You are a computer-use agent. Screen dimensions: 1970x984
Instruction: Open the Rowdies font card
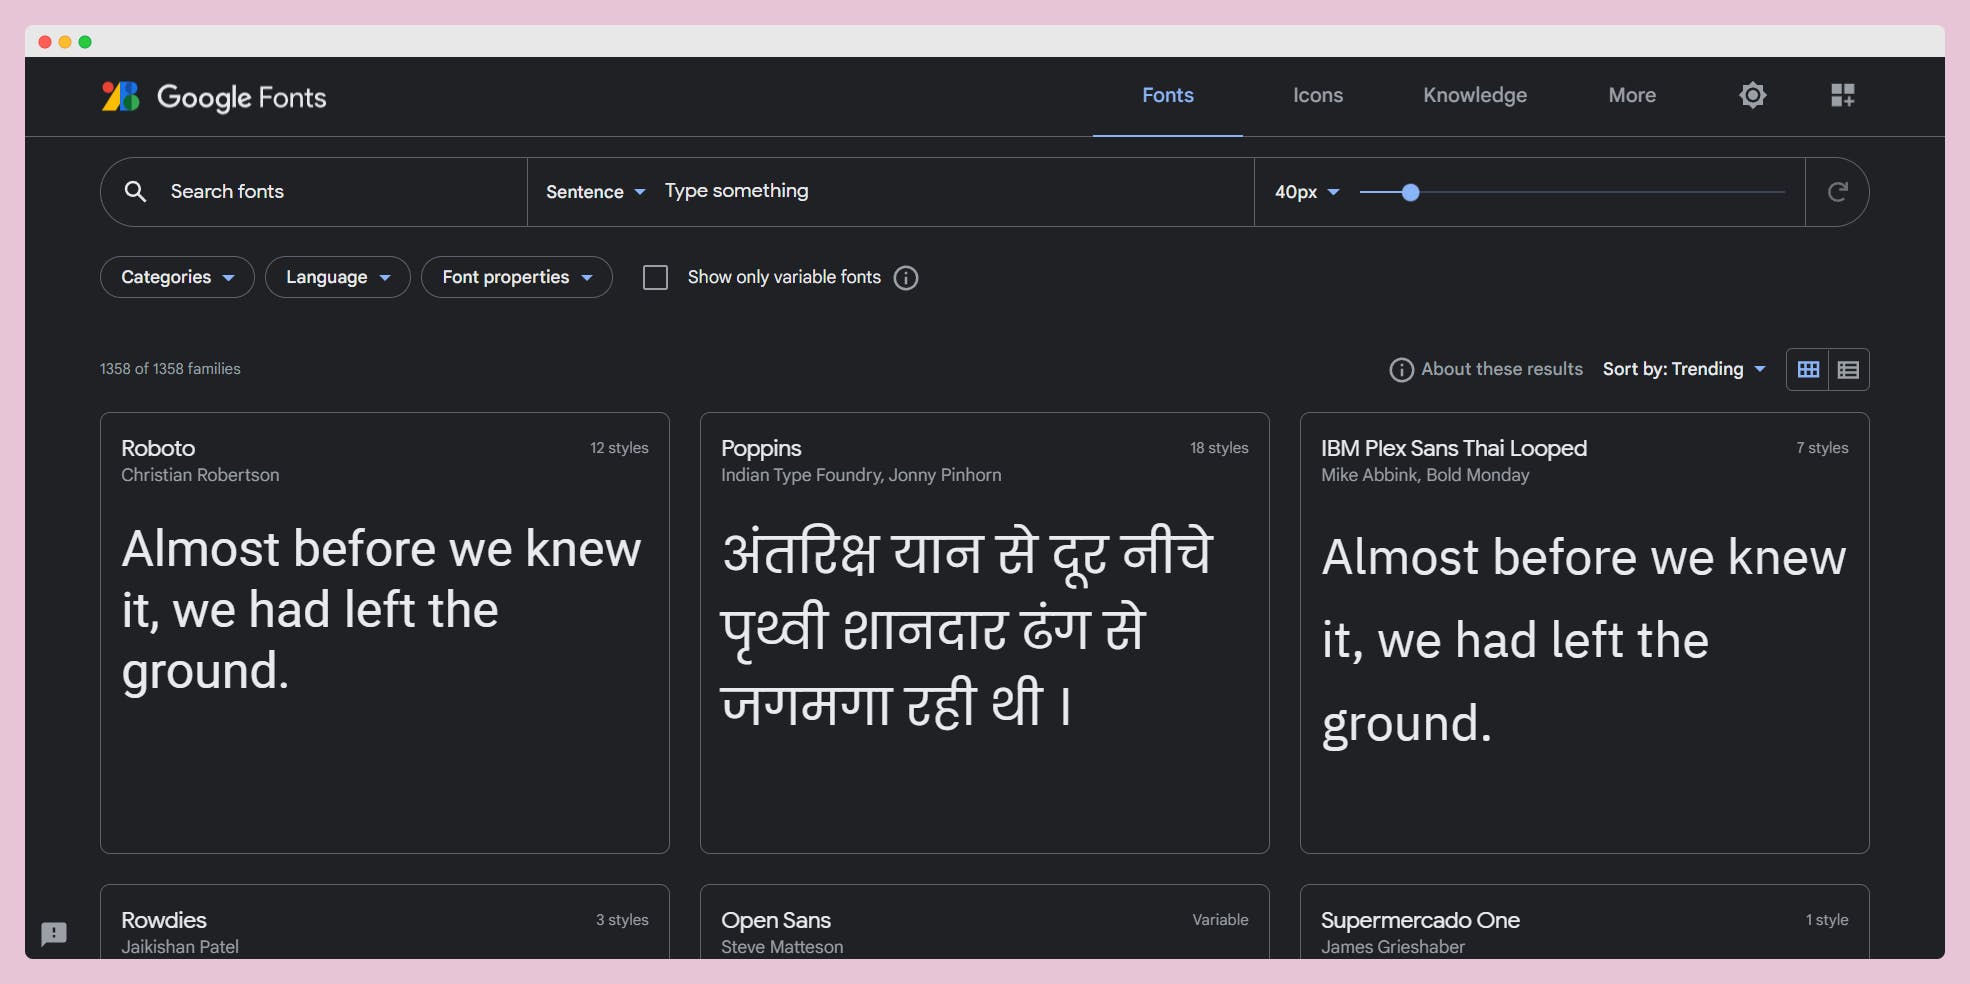(x=385, y=922)
